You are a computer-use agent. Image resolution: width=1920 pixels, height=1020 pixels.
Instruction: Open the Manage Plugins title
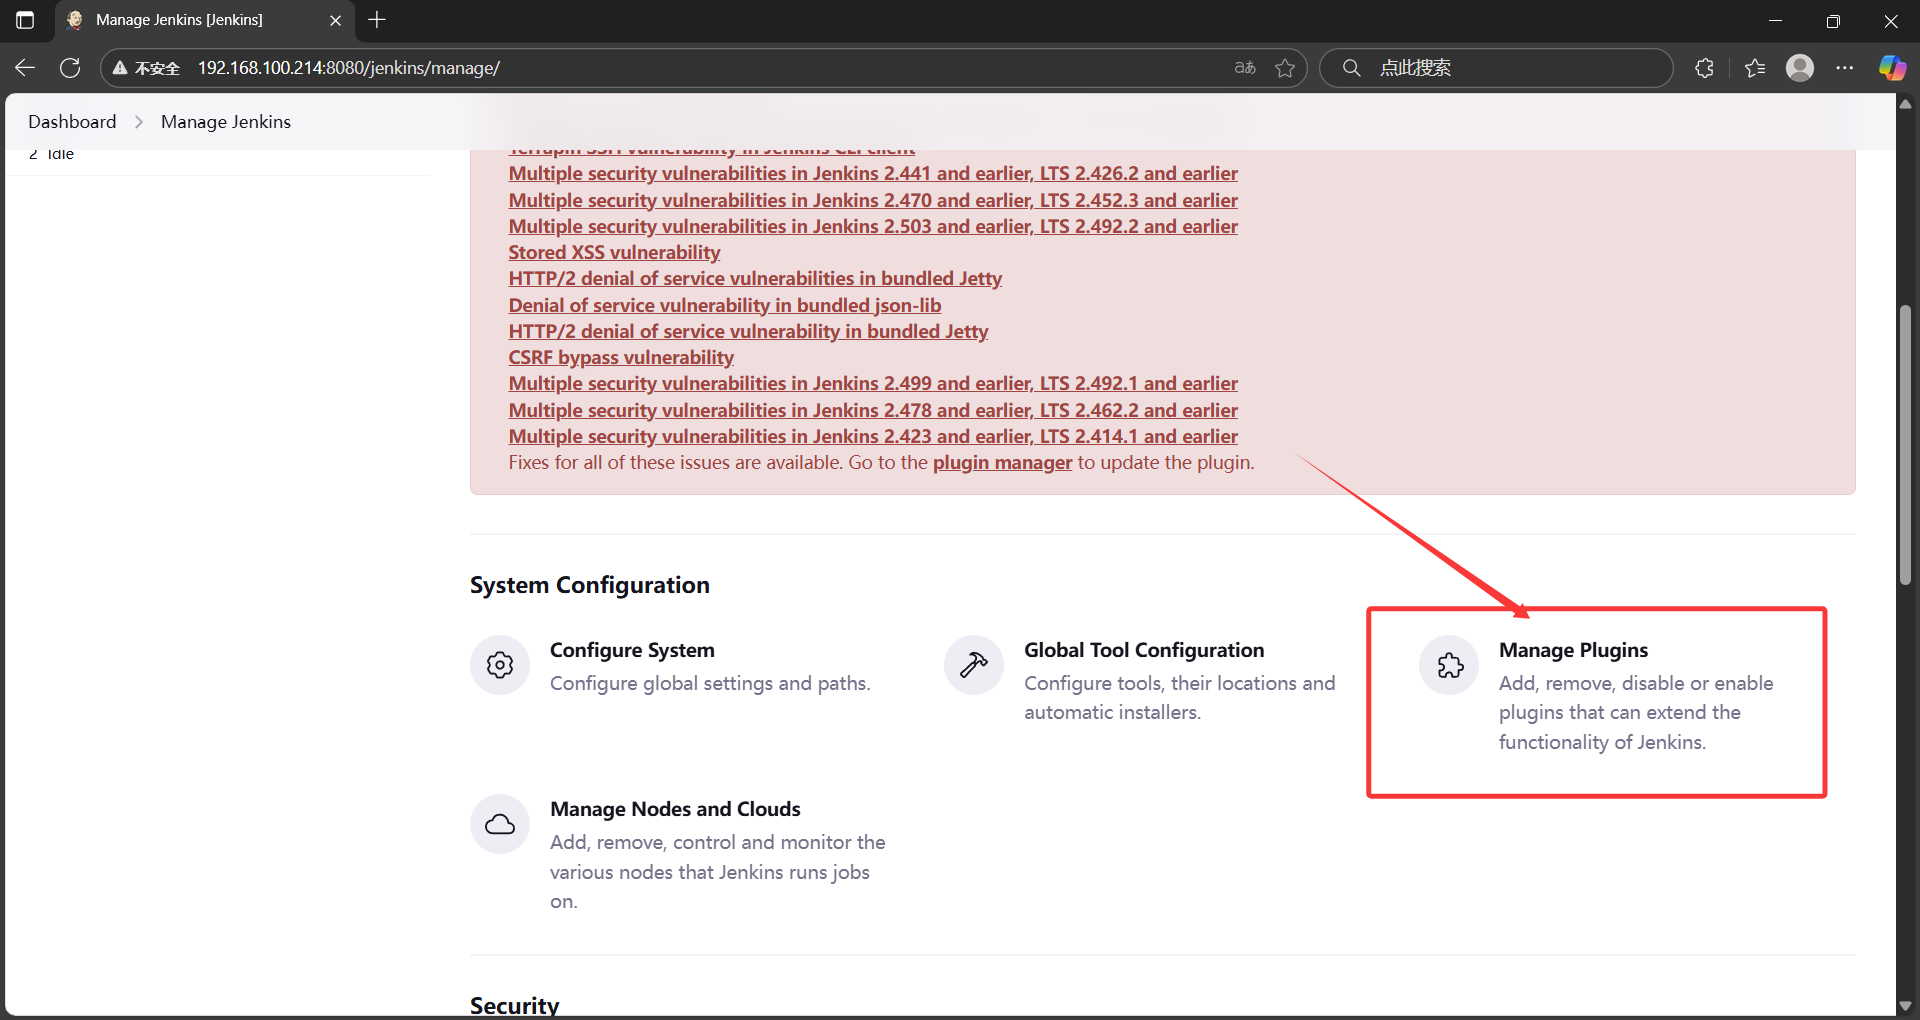(x=1573, y=650)
